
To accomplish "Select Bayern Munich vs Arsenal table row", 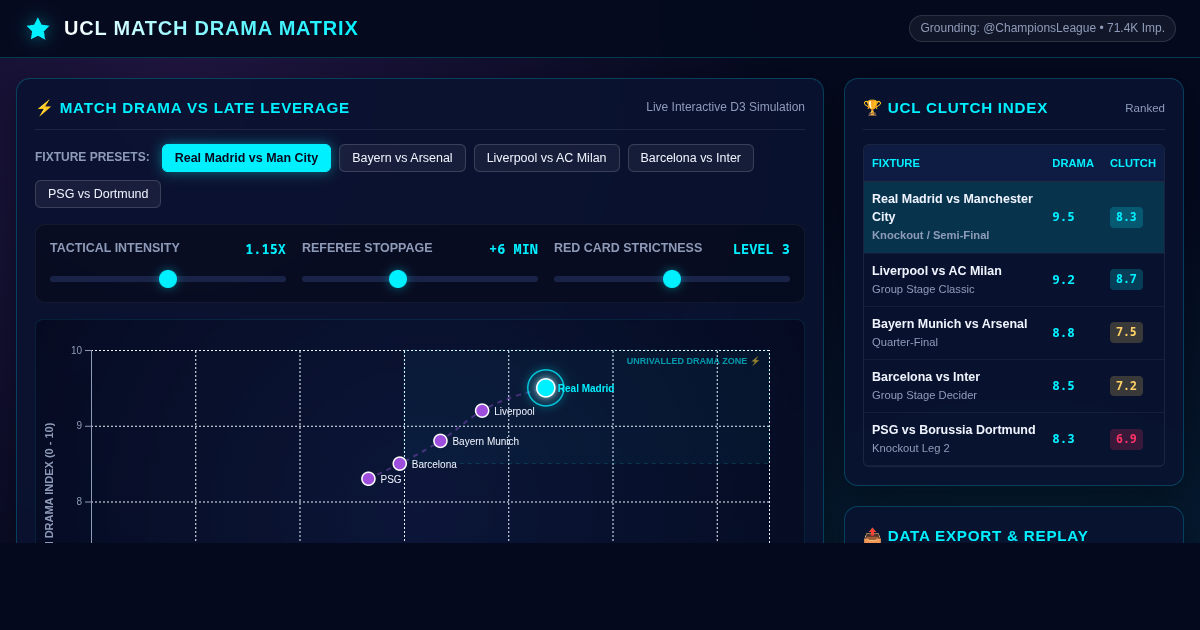I will [1014, 333].
